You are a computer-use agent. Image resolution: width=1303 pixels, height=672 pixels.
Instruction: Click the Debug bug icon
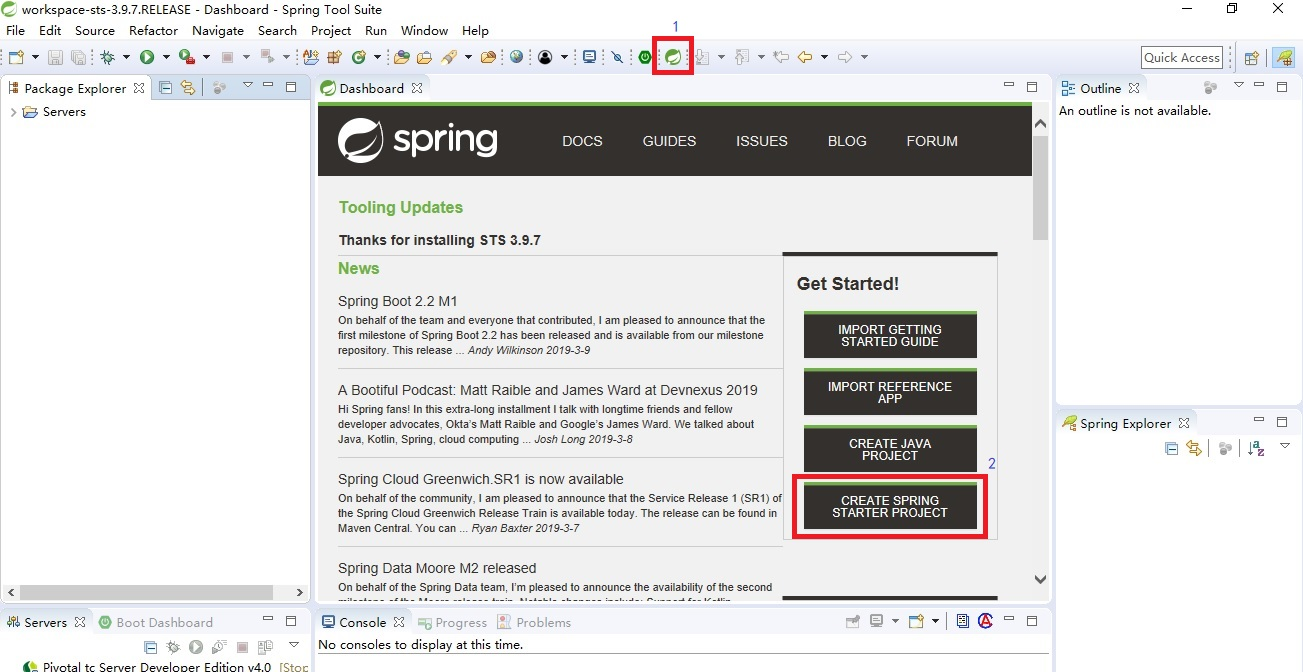(107, 57)
